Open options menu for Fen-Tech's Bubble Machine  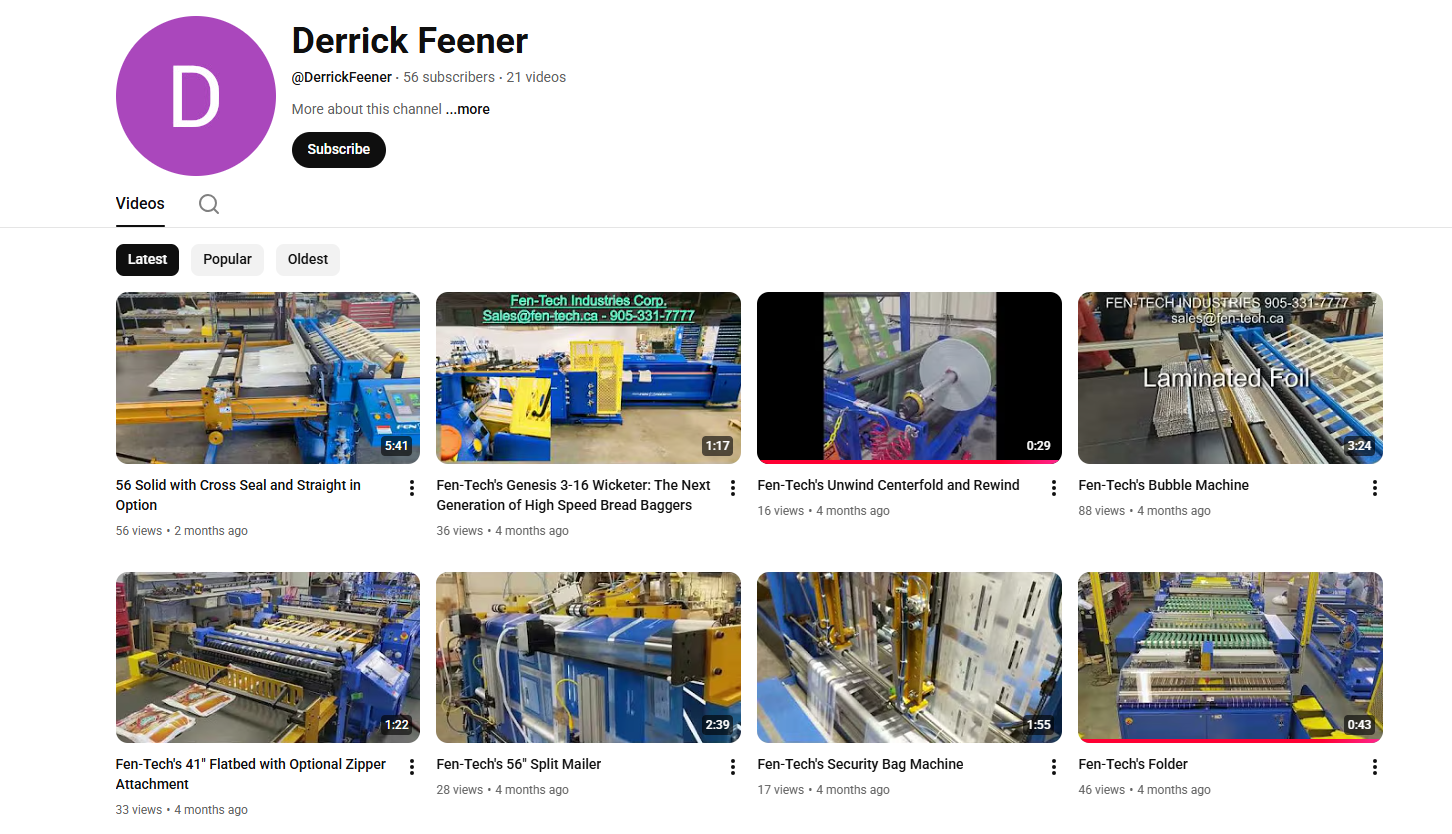pyautogui.click(x=1374, y=488)
